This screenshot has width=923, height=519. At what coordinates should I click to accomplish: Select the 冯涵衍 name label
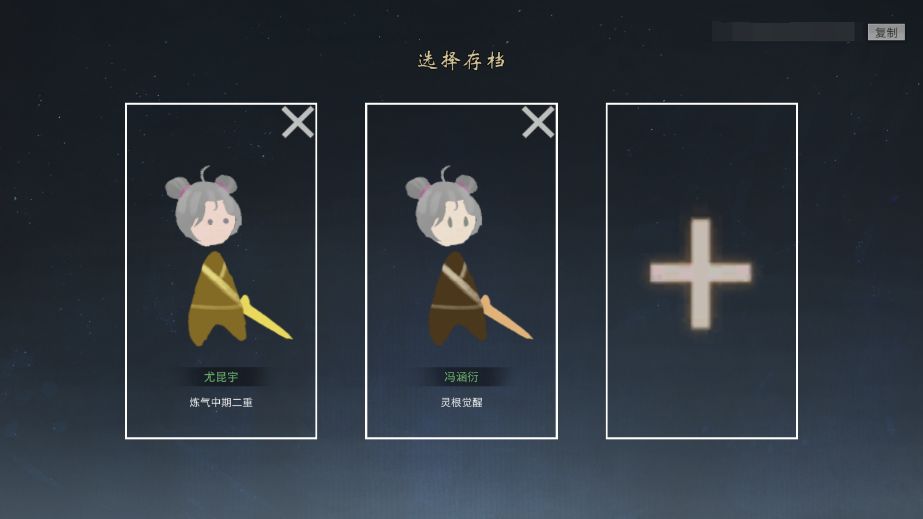click(461, 377)
